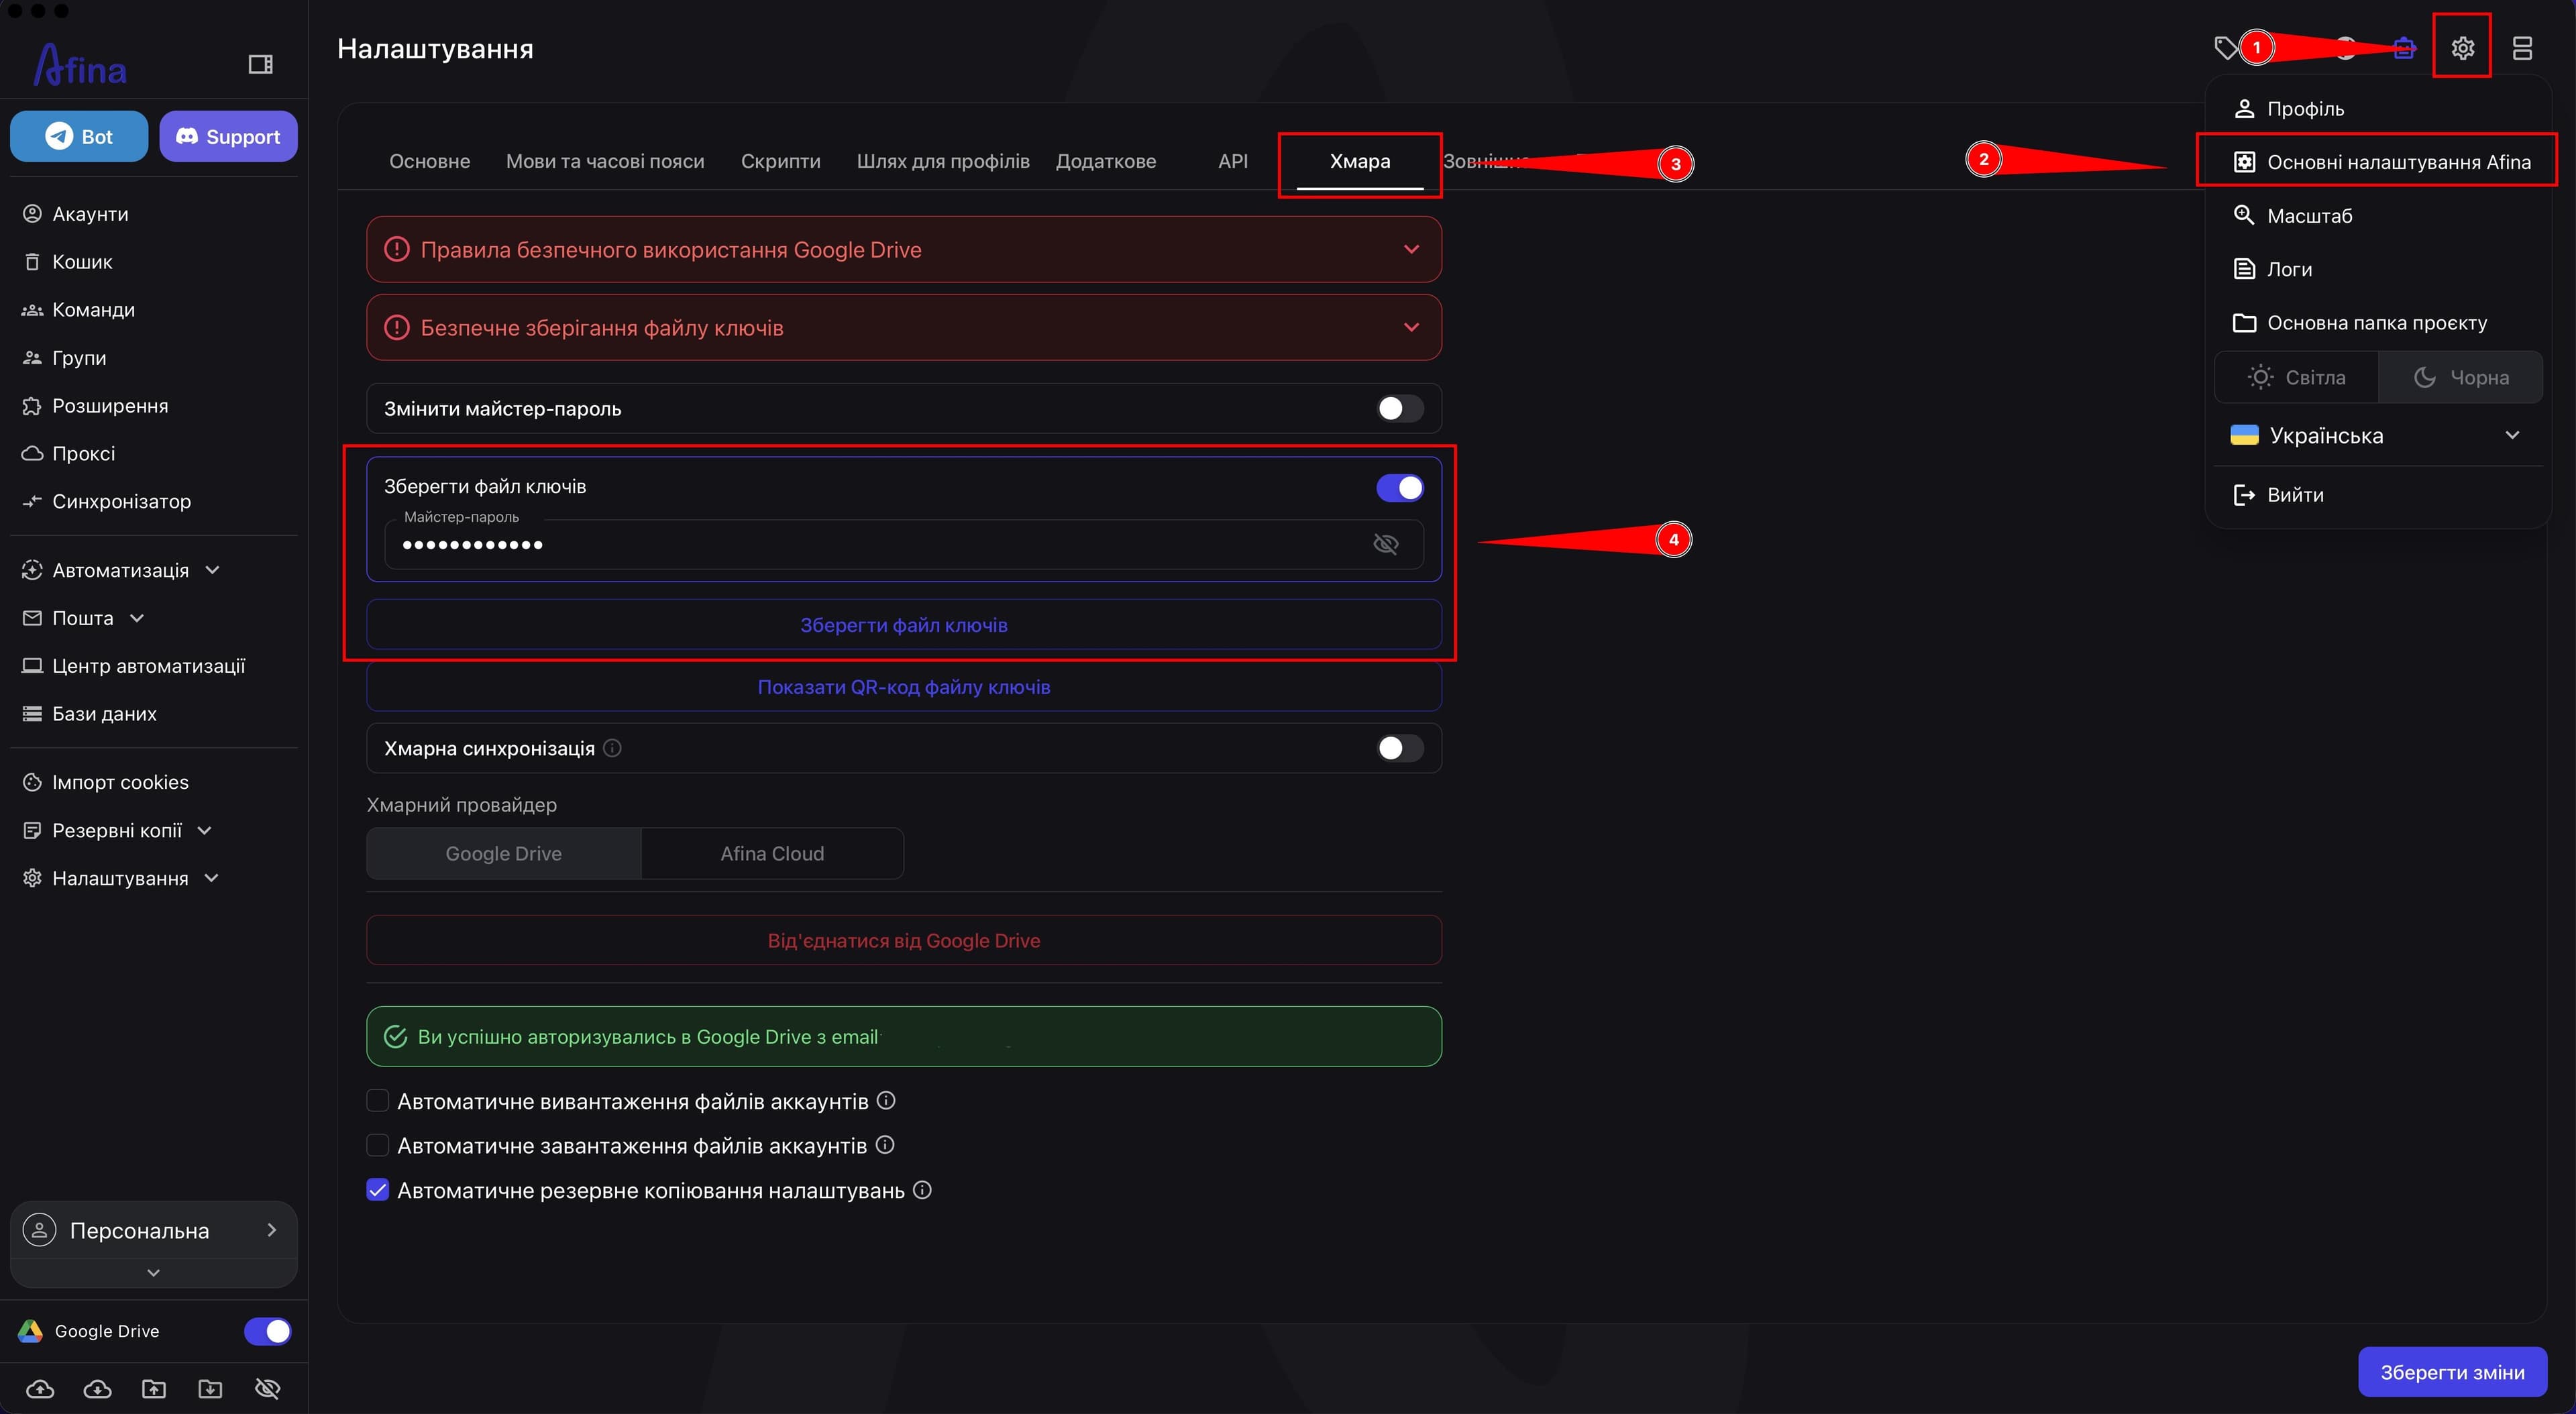
Task: Collapse the sidebar panel icon near Afina logo
Action: click(x=260, y=65)
